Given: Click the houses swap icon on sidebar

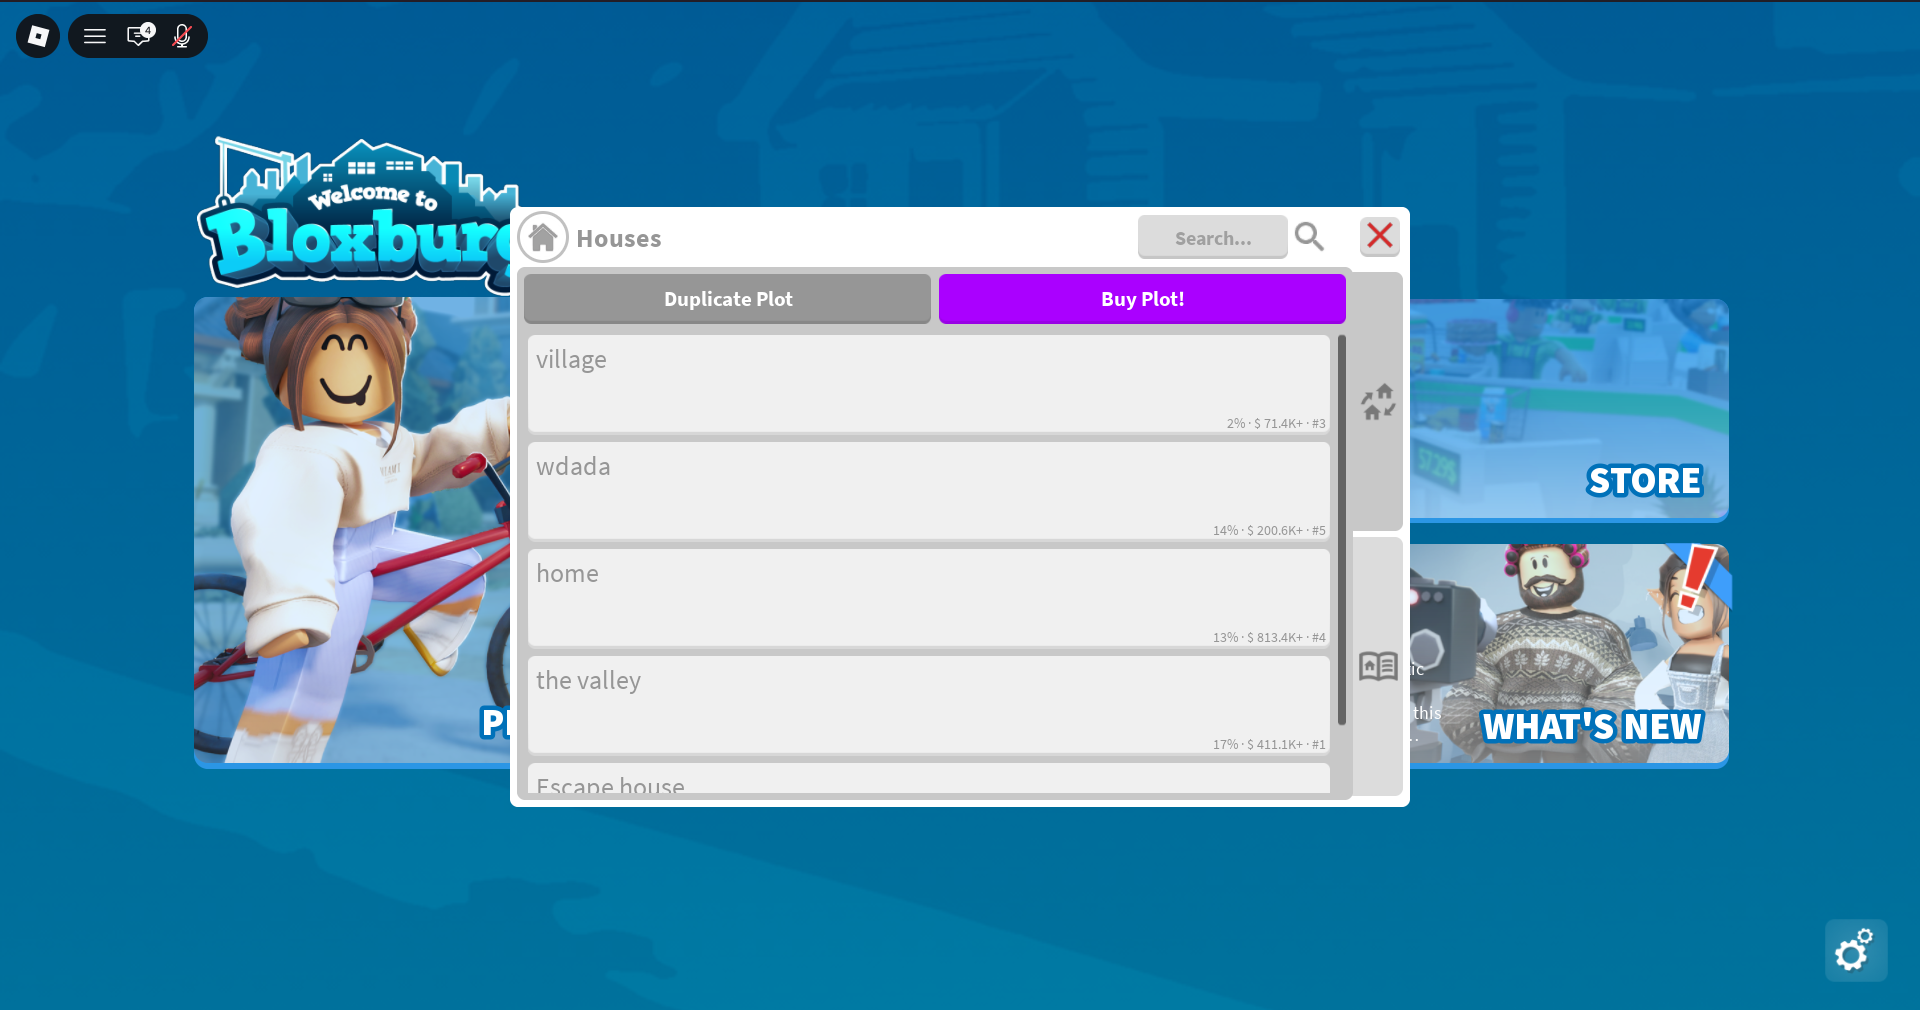Looking at the screenshot, I should click(x=1378, y=402).
